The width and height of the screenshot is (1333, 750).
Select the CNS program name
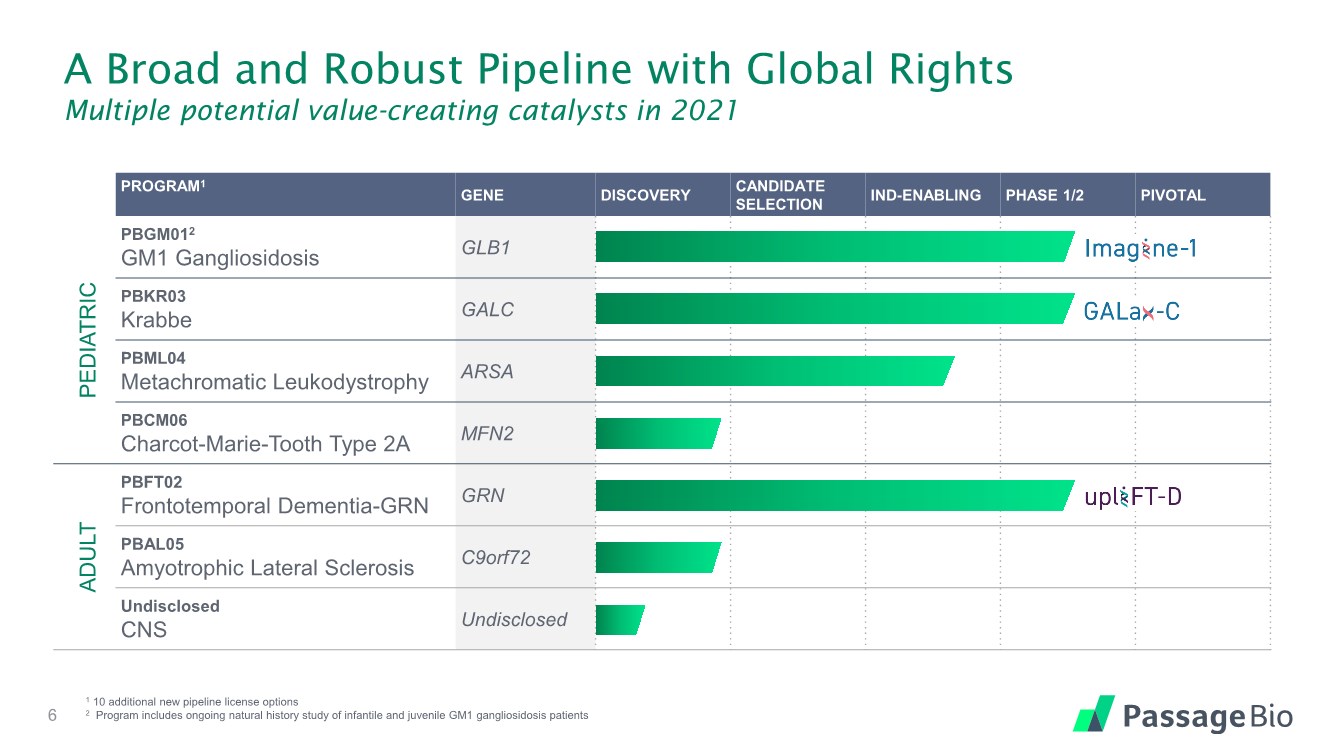click(x=144, y=630)
